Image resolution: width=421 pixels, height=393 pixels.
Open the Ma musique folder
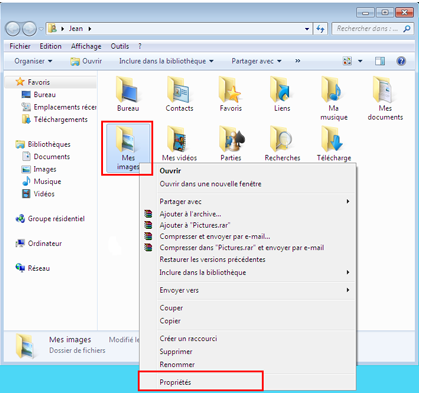point(334,98)
